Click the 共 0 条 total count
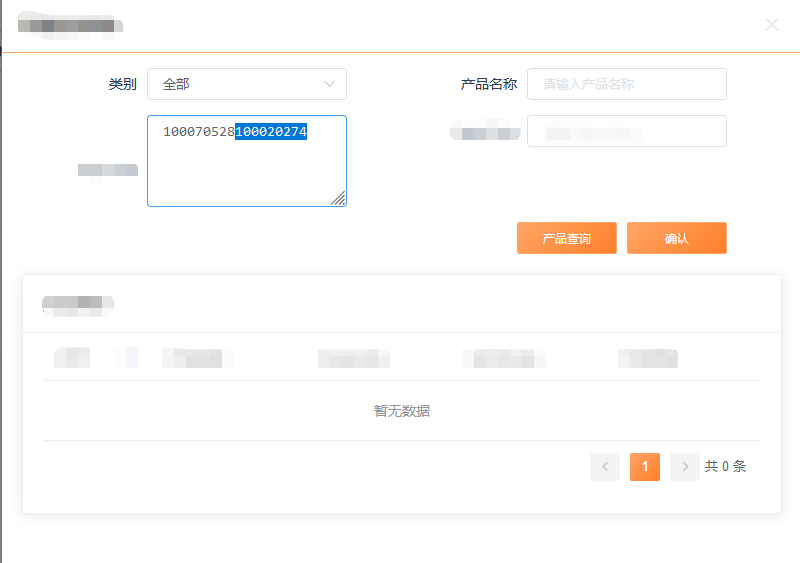This screenshot has height=563, width=800. pyautogui.click(x=725, y=466)
